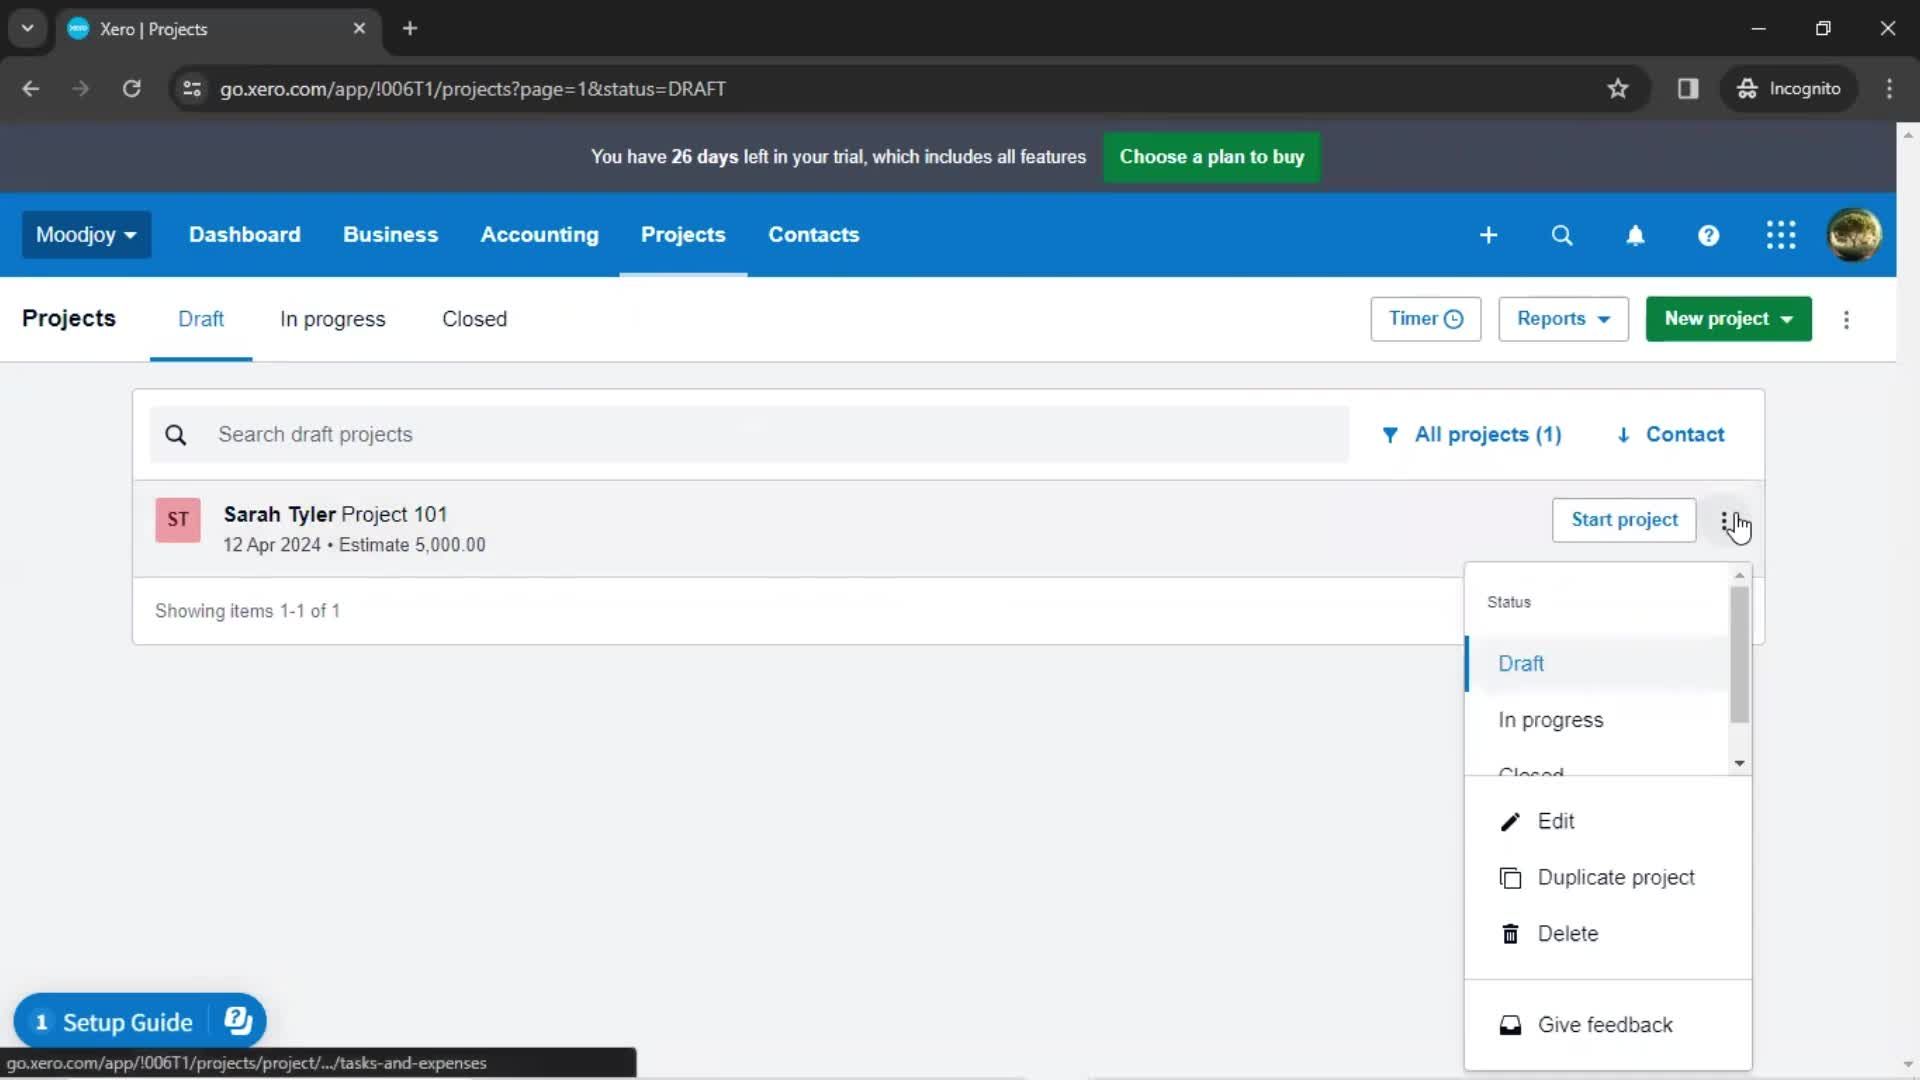
Task: Click 'Showing items 1-1 of 1' text
Action: pos(247,611)
